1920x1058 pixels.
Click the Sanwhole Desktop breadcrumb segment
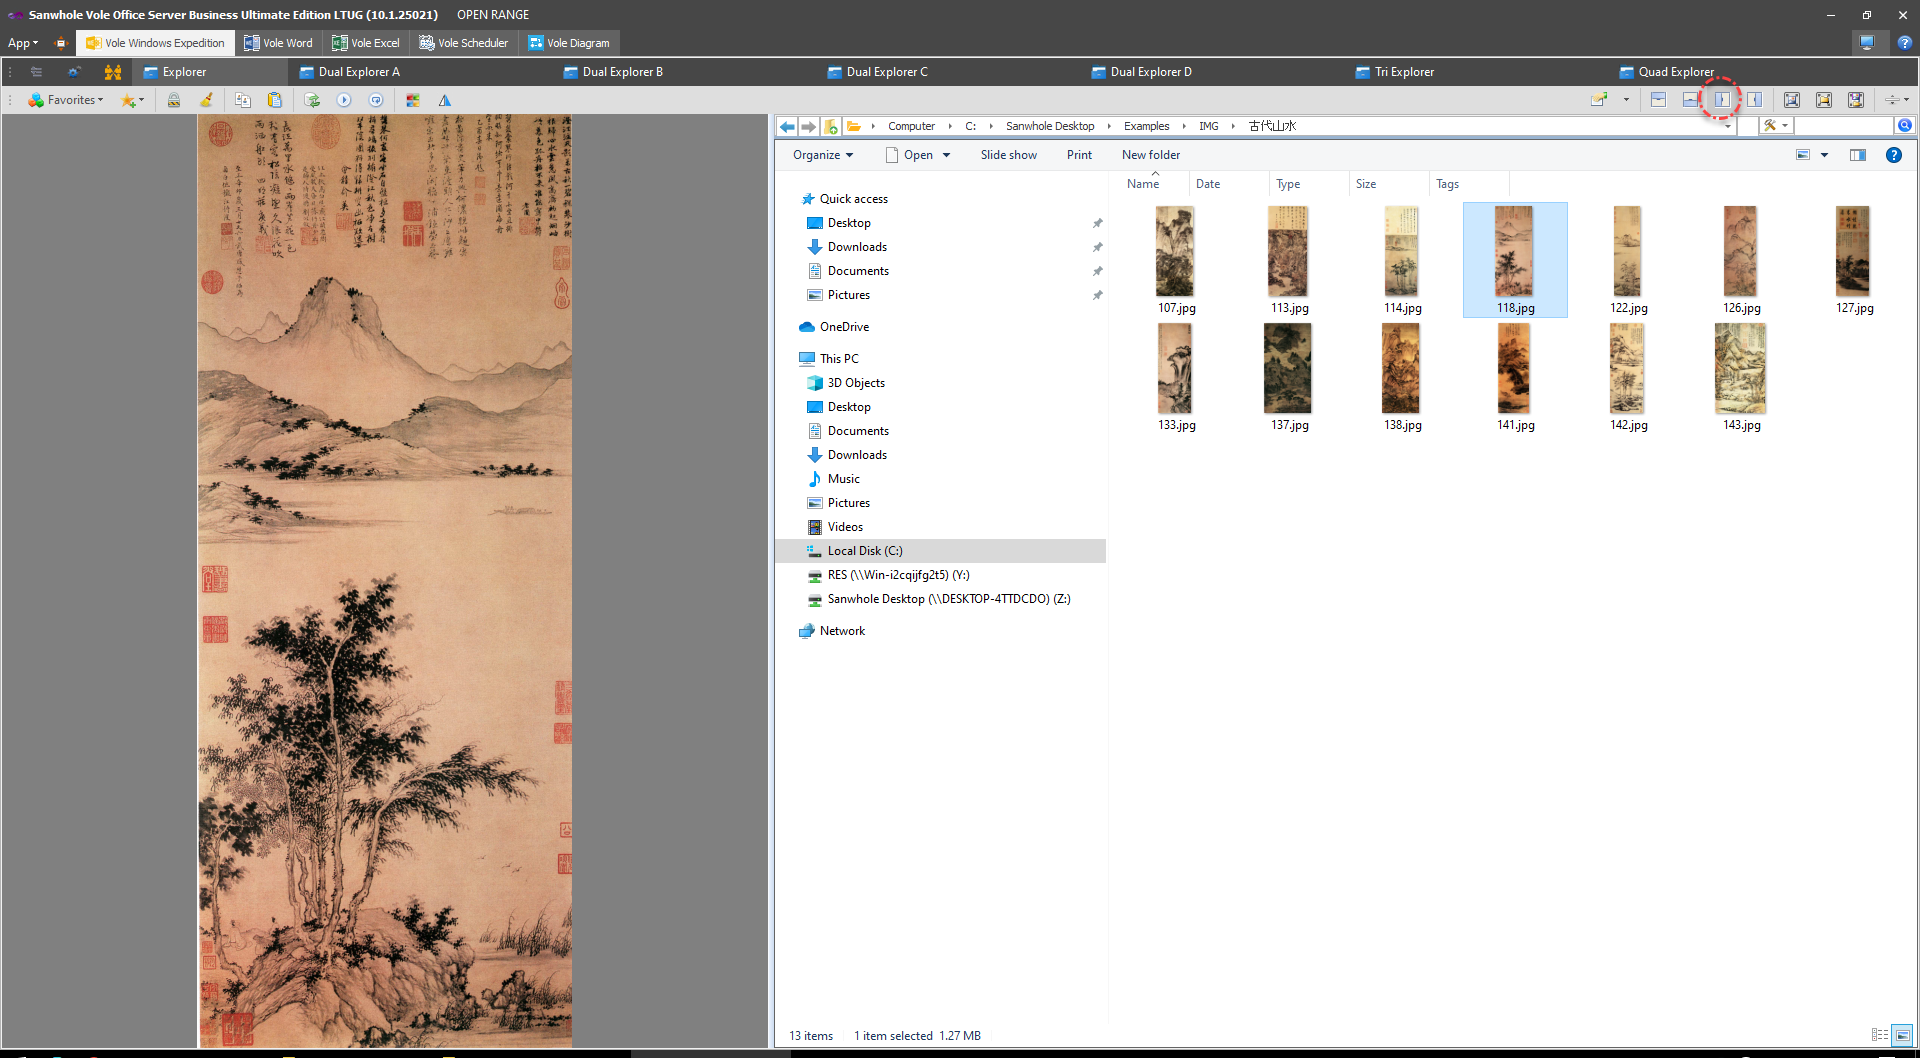[x=1050, y=126]
